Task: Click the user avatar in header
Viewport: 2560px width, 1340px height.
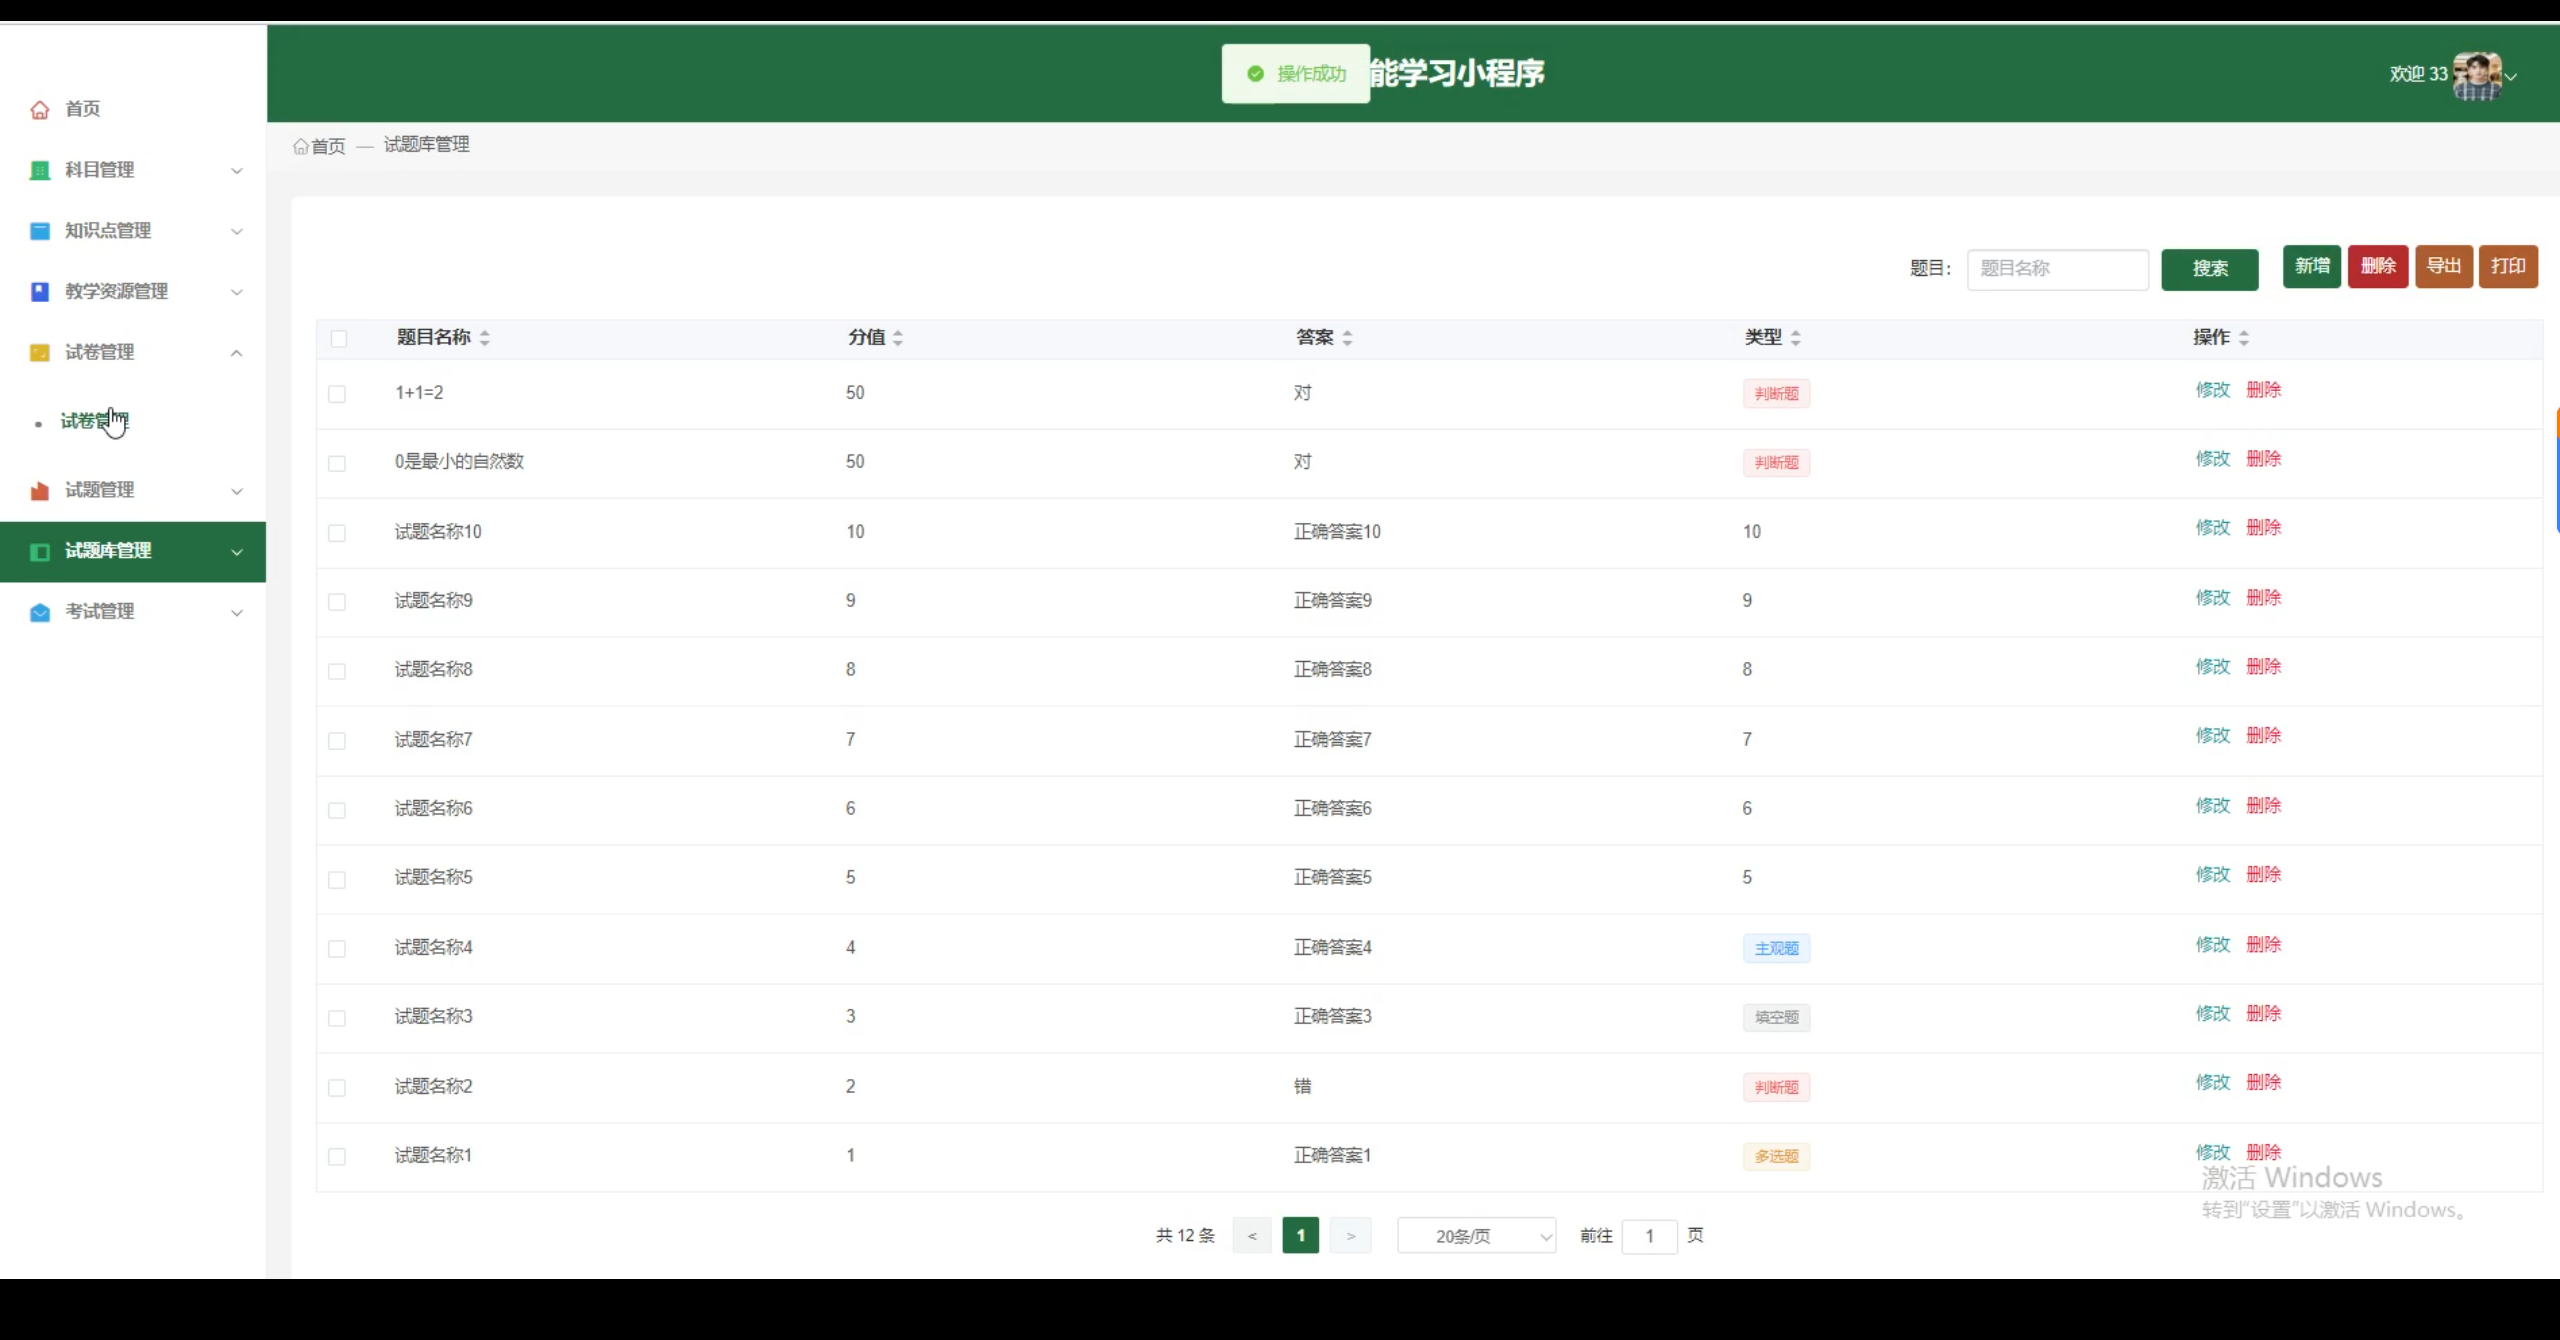Action: [x=2476, y=76]
